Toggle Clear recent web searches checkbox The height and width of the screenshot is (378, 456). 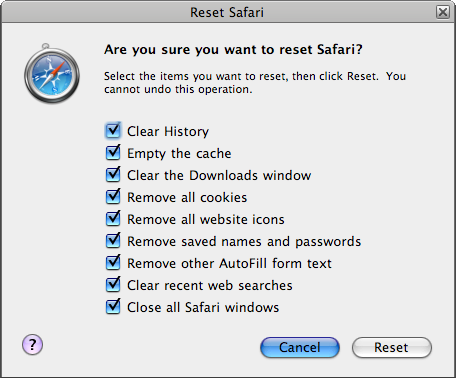pyautogui.click(x=113, y=285)
